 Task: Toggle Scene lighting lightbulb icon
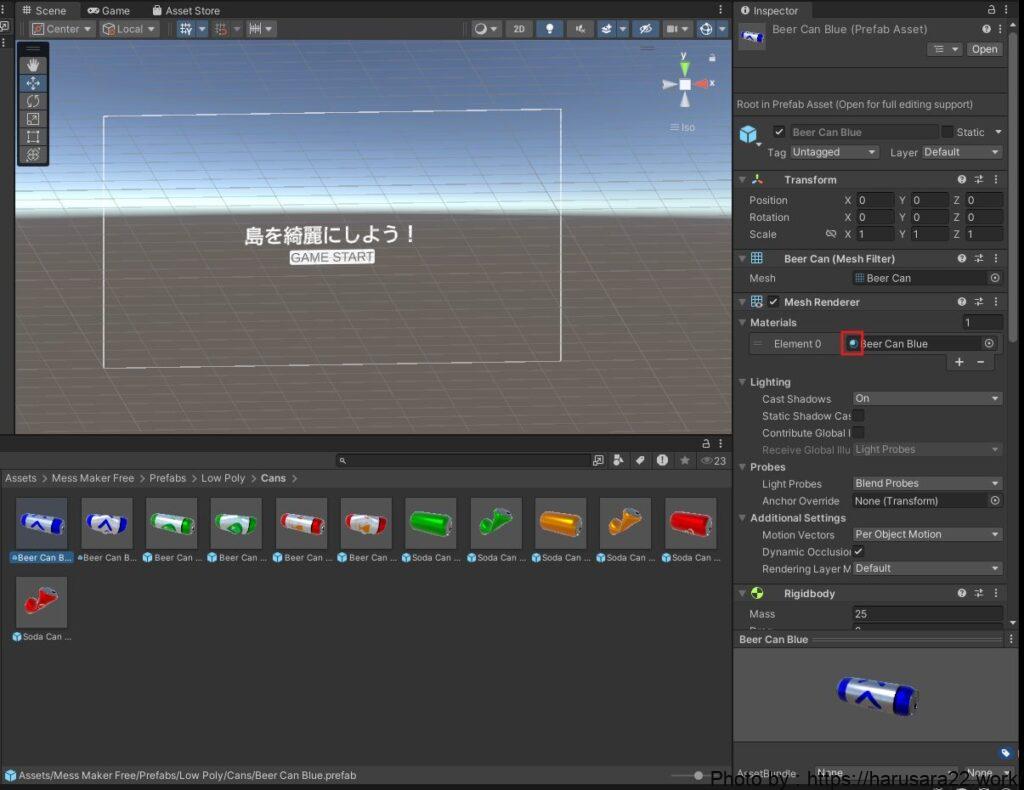pos(549,29)
